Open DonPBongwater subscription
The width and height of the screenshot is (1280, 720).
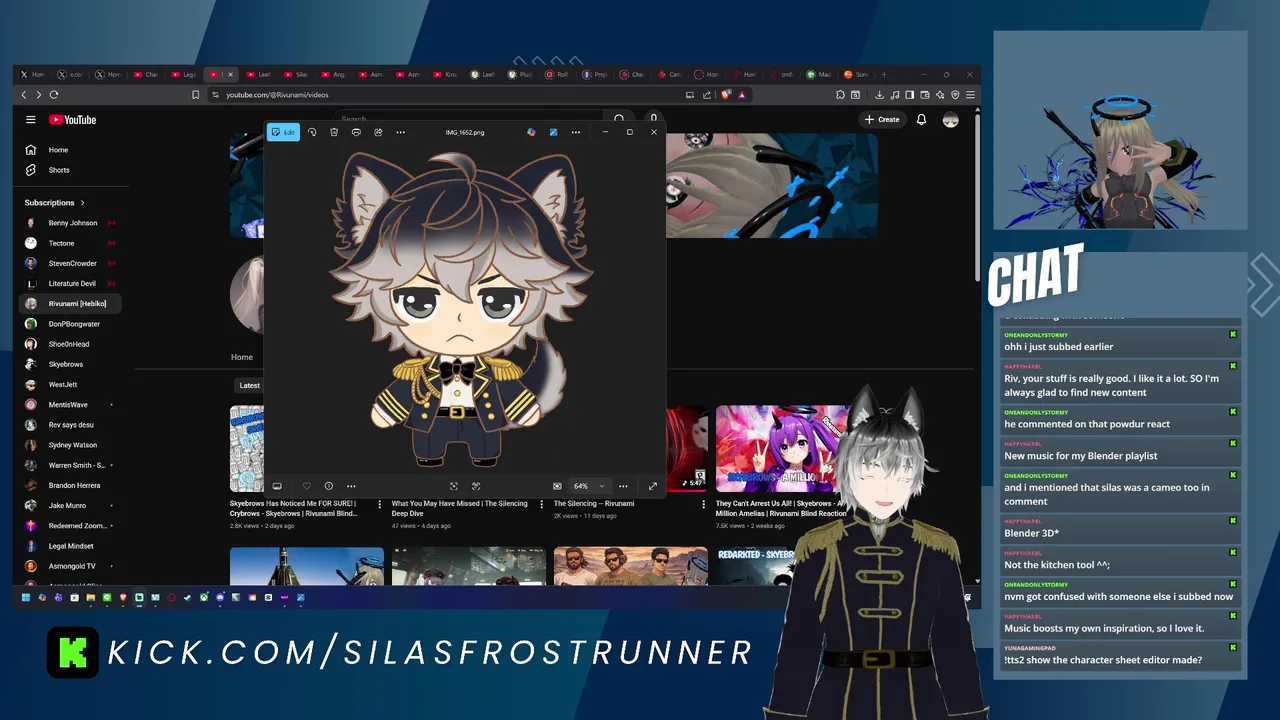(x=74, y=324)
